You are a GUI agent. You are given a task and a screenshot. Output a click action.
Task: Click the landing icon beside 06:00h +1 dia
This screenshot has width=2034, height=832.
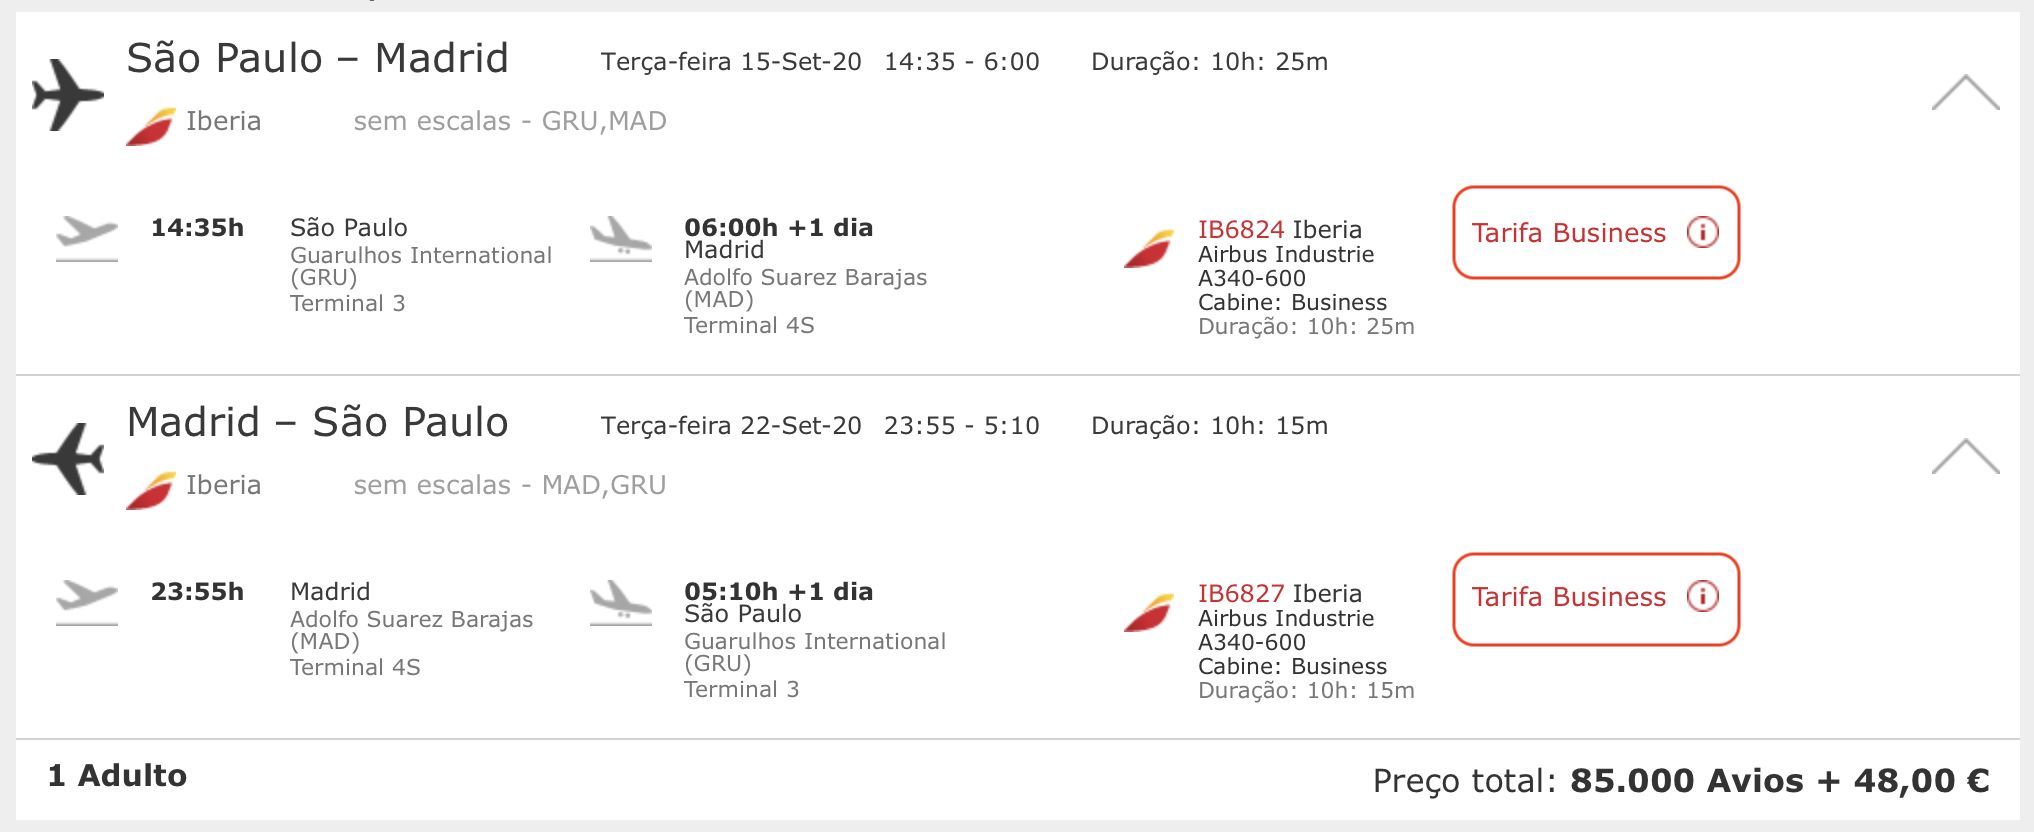point(621,239)
